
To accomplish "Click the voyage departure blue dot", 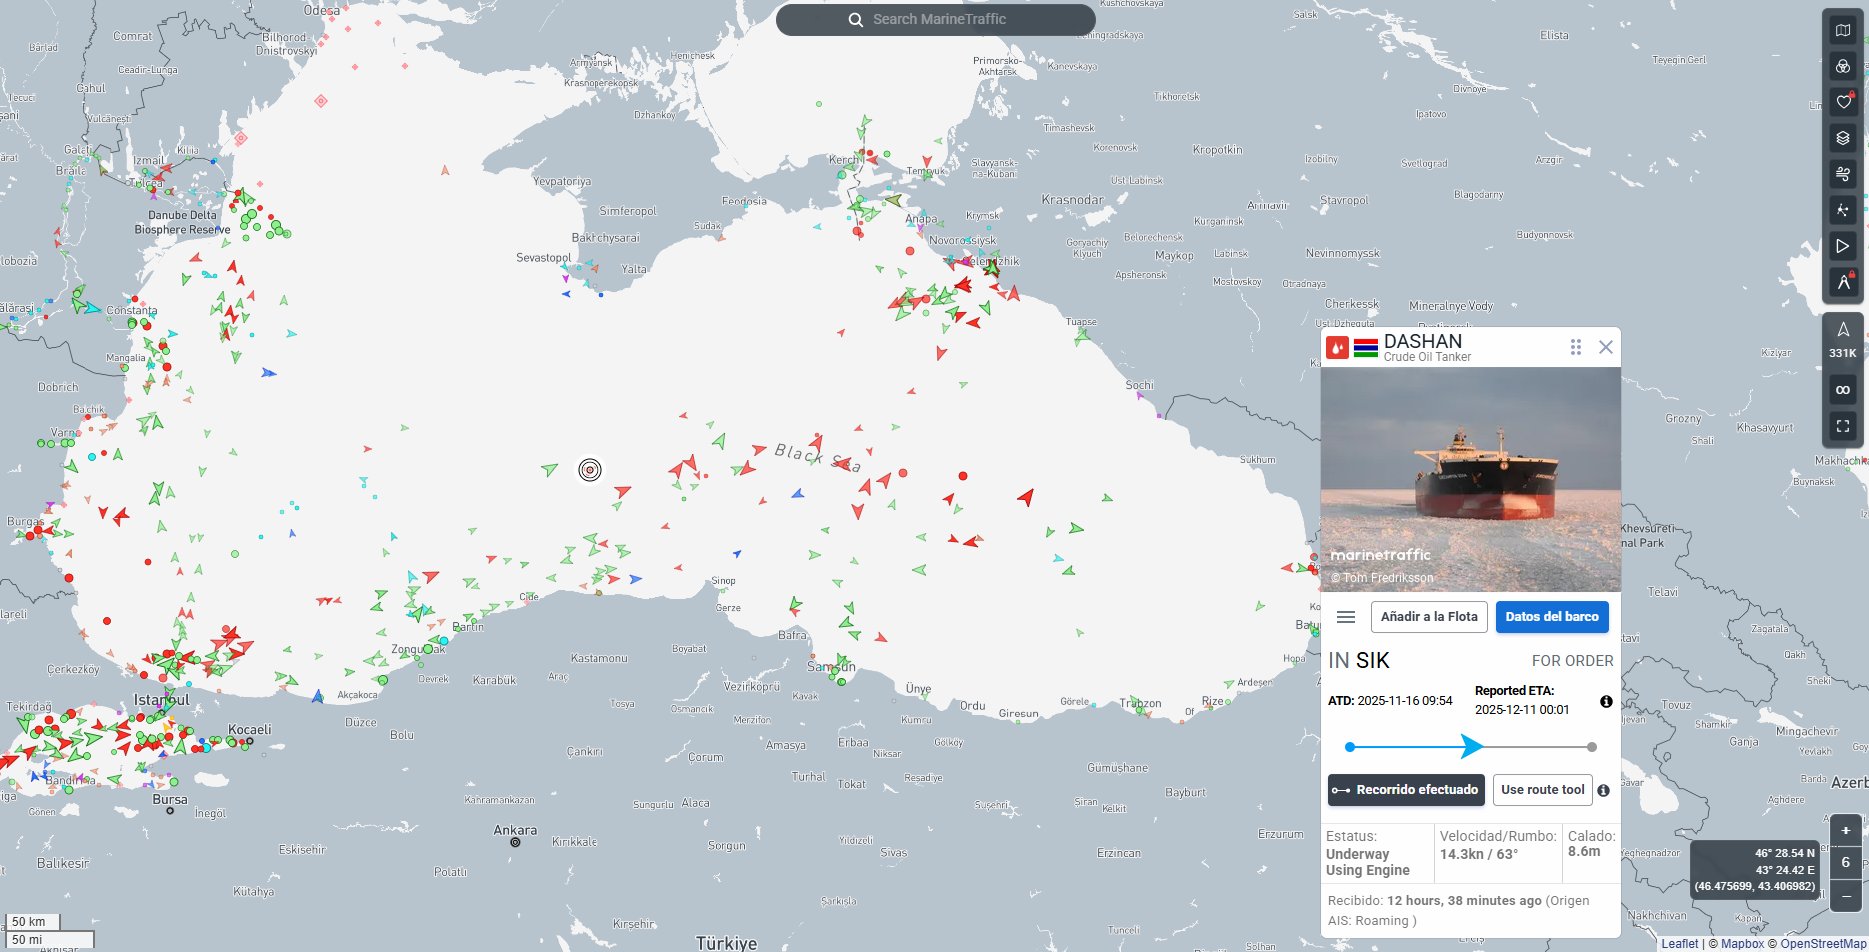I will [1350, 747].
